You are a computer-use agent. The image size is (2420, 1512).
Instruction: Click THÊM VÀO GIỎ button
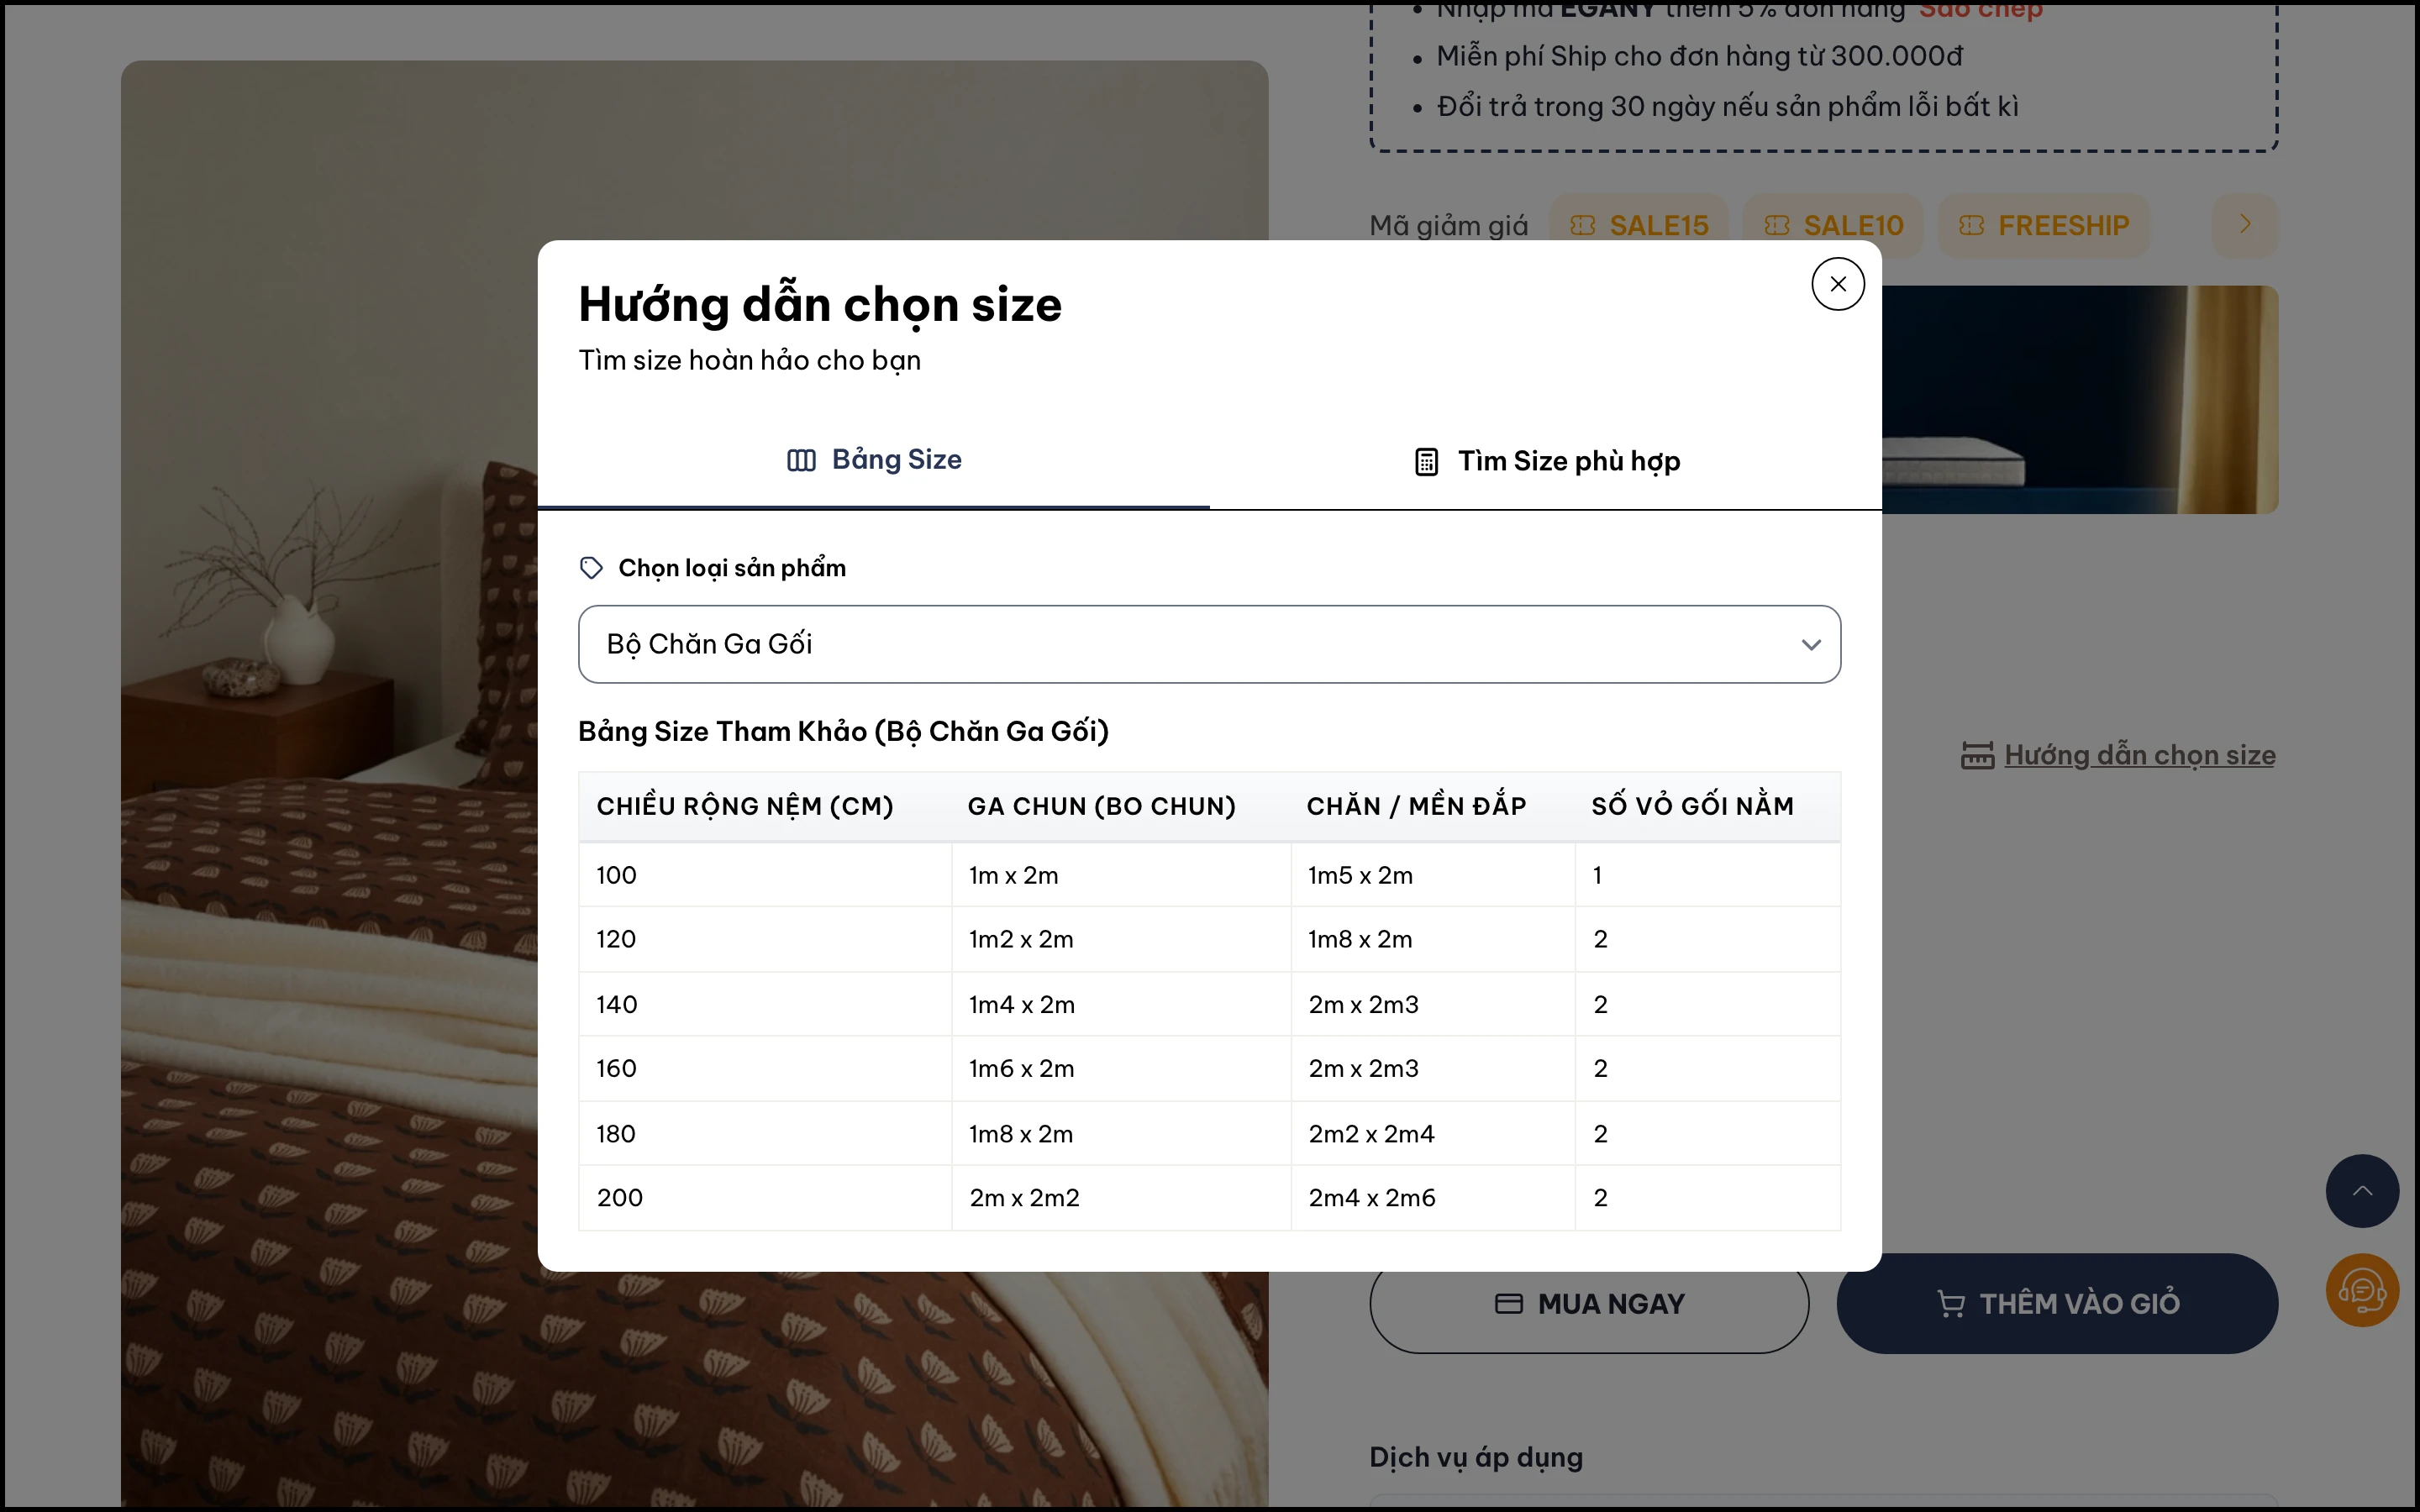[x=2057, y=1304]
